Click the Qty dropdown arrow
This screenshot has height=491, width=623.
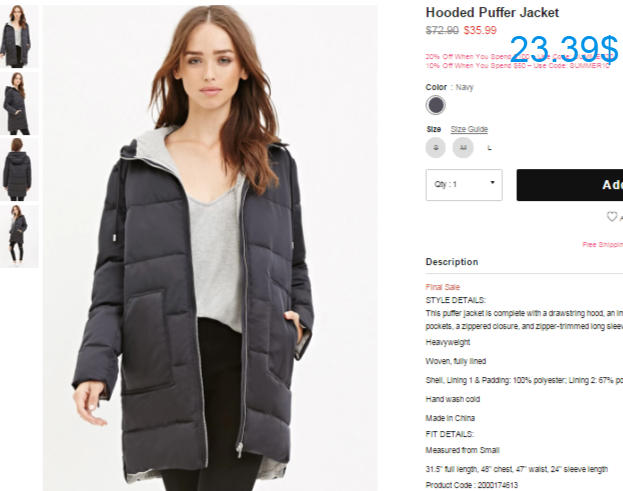pos(493,183)
